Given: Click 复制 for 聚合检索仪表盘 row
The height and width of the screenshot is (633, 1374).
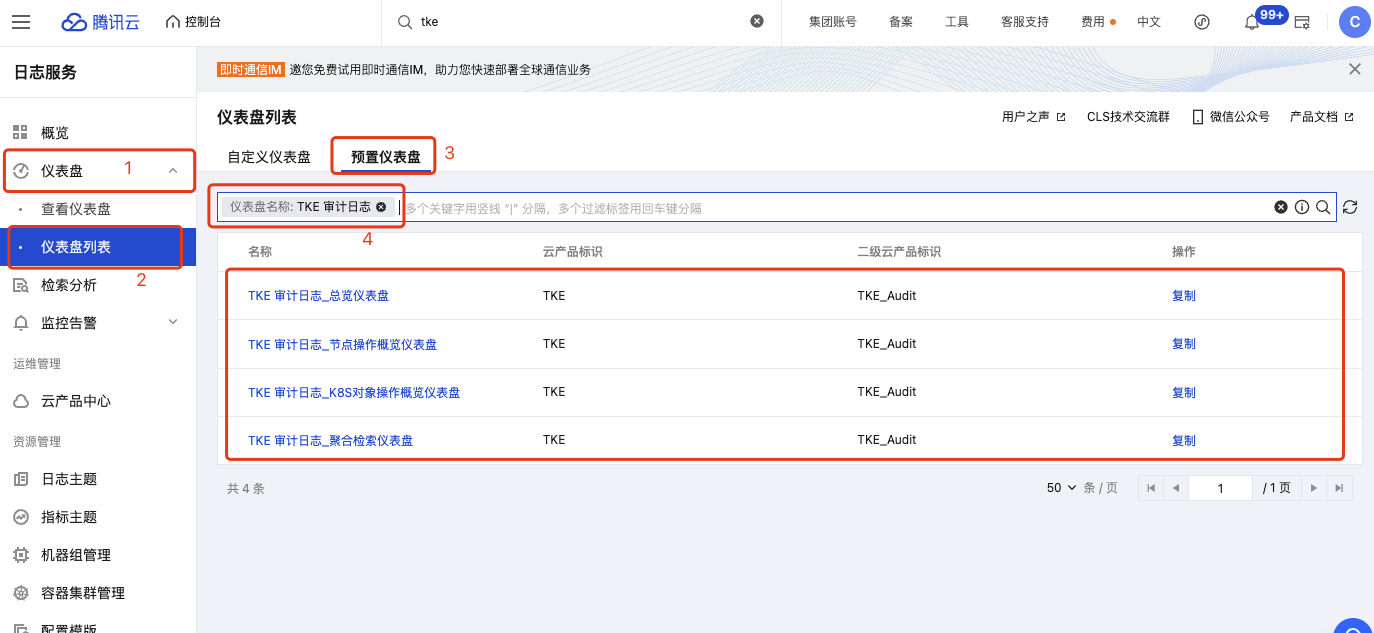Looking at the screenshot, I should pos(1184,441).
